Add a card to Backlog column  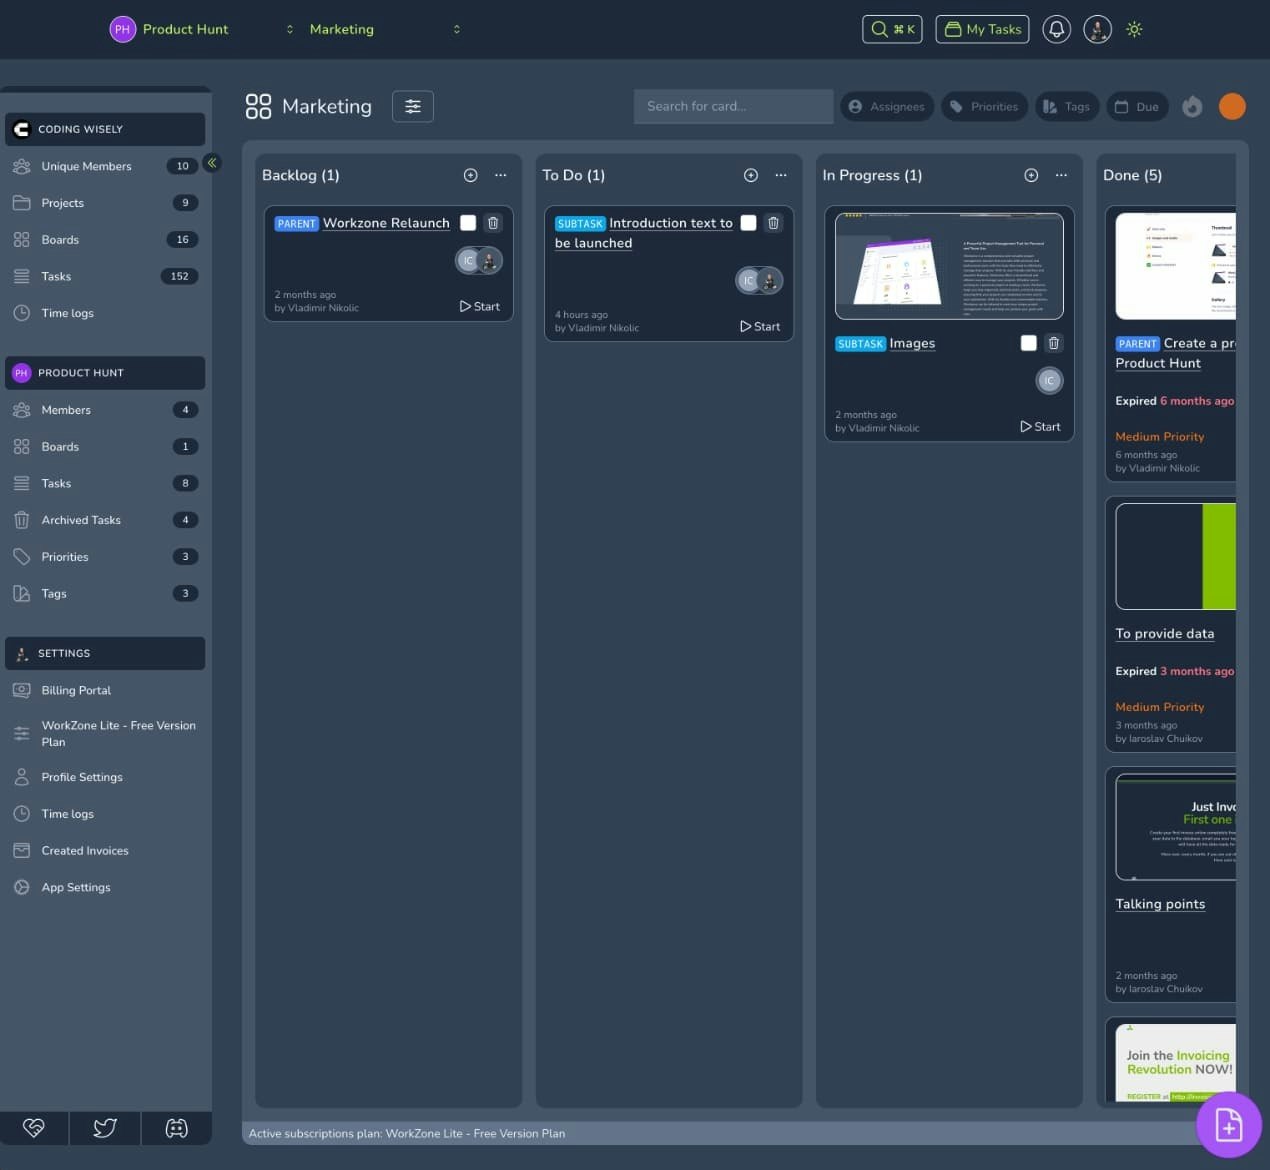coord(470,175)
